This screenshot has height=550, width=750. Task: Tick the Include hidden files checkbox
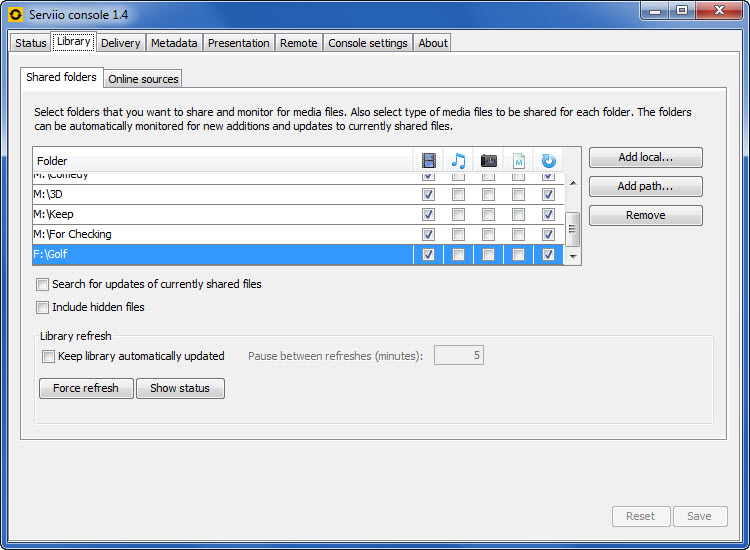(43, 308)
